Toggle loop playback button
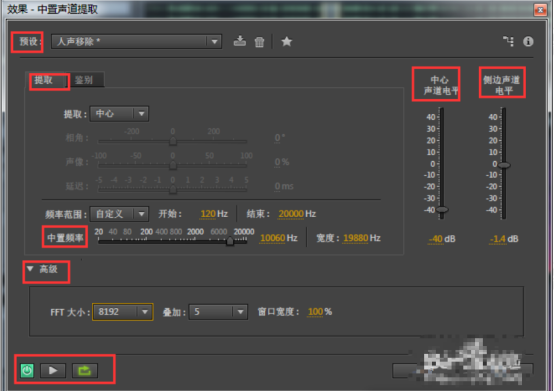Image resolution: width=554 pixels, height=392 pixels. click(85, 370)
